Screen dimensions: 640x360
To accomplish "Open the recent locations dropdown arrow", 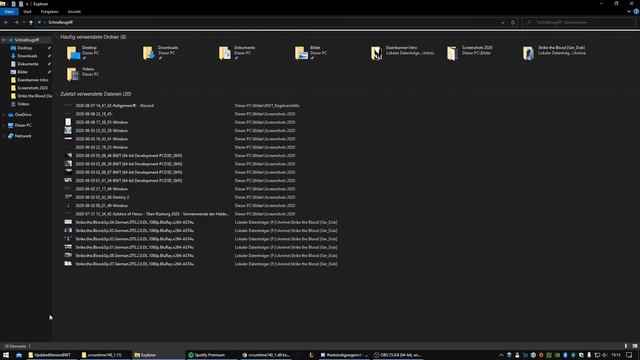I will click(24, 22).
